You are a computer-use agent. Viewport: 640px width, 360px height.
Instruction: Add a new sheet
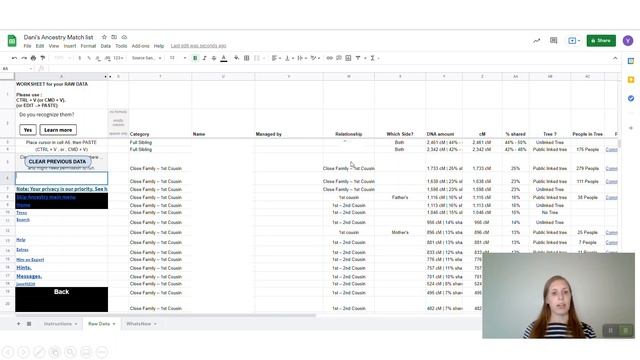pos(18,324)
